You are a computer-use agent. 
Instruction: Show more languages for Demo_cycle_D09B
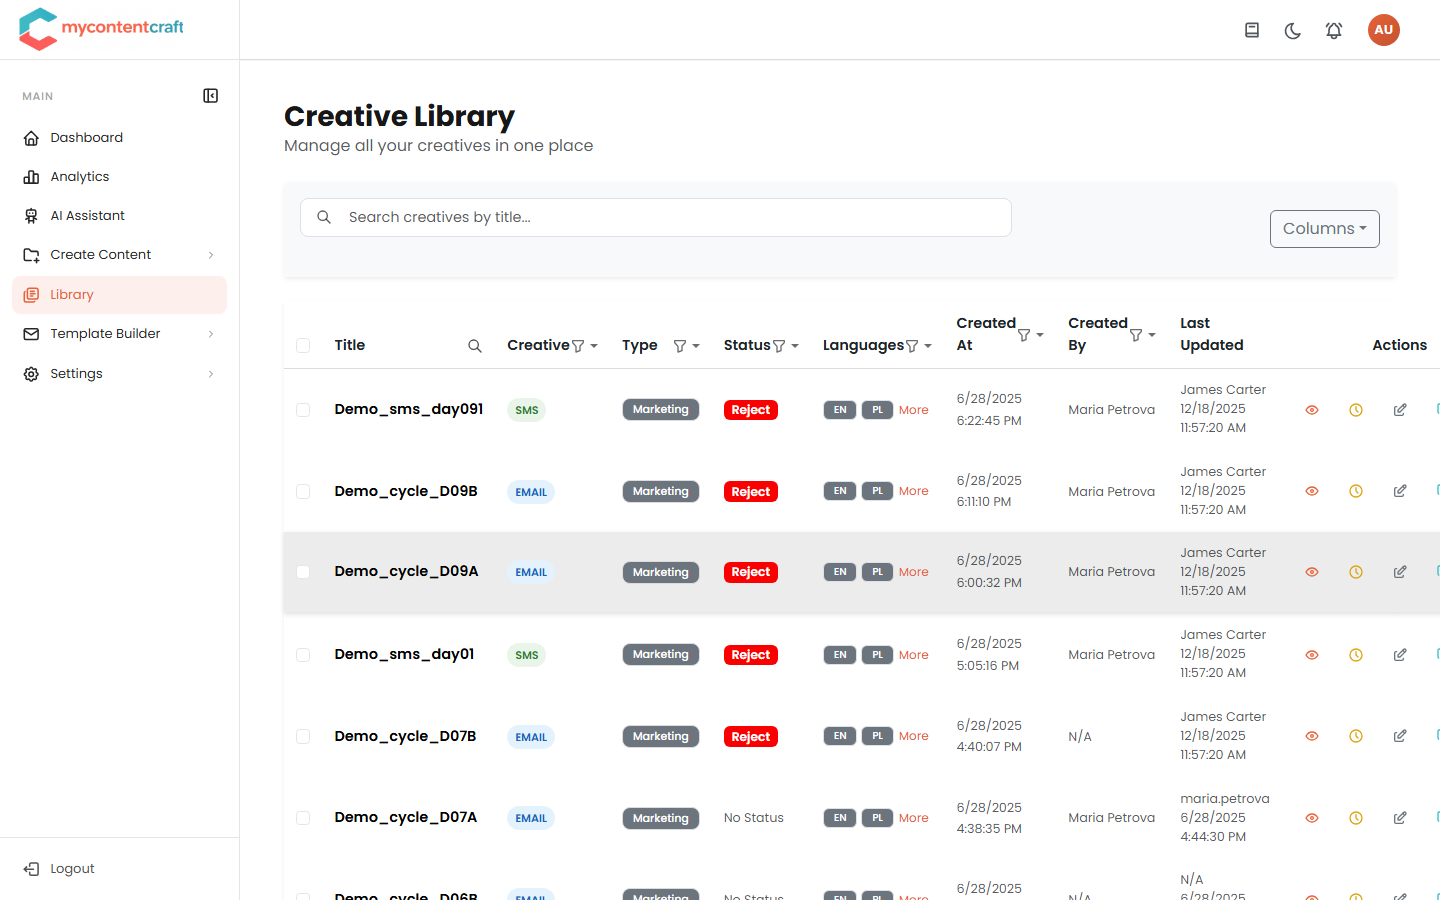click(914, 491)
